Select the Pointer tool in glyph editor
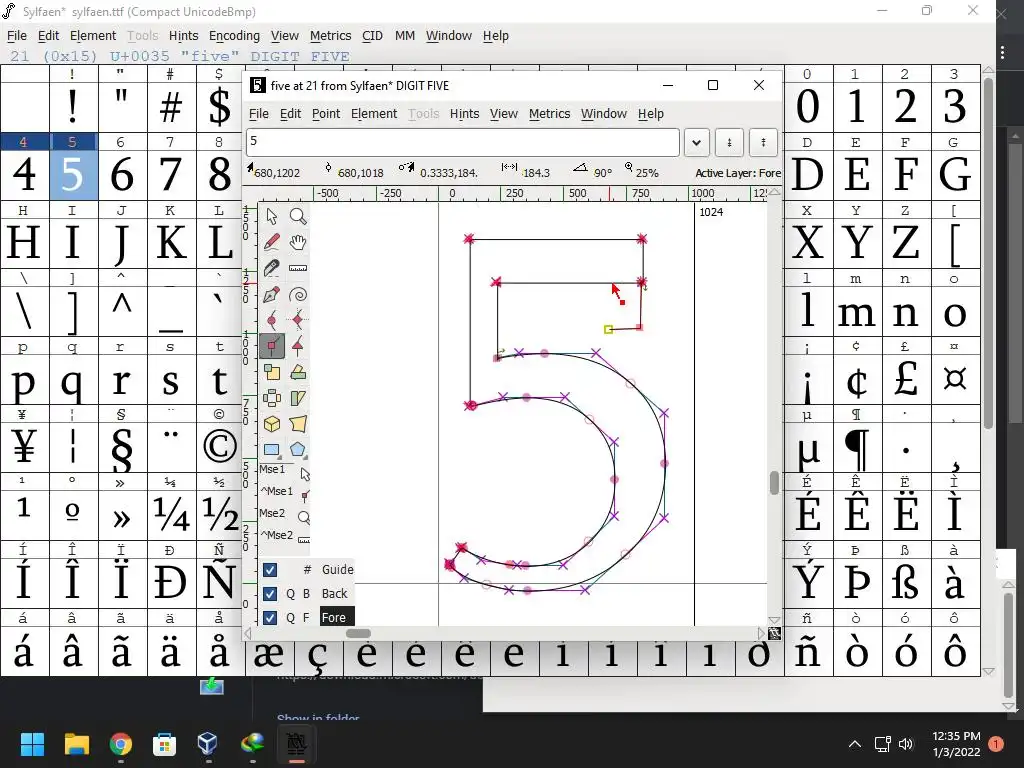The width and height of the screenshot is (1024, 768). 272,216
